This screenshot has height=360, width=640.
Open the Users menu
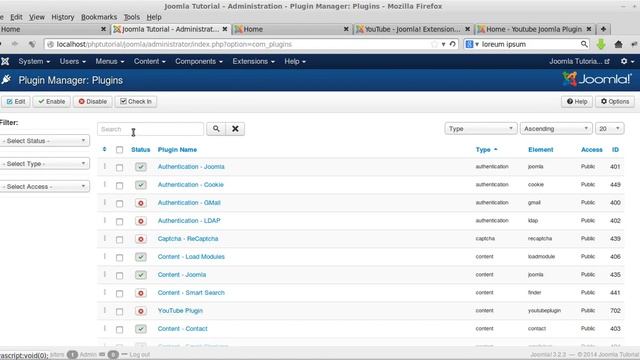pyautogui.click(x=73, y=61)
